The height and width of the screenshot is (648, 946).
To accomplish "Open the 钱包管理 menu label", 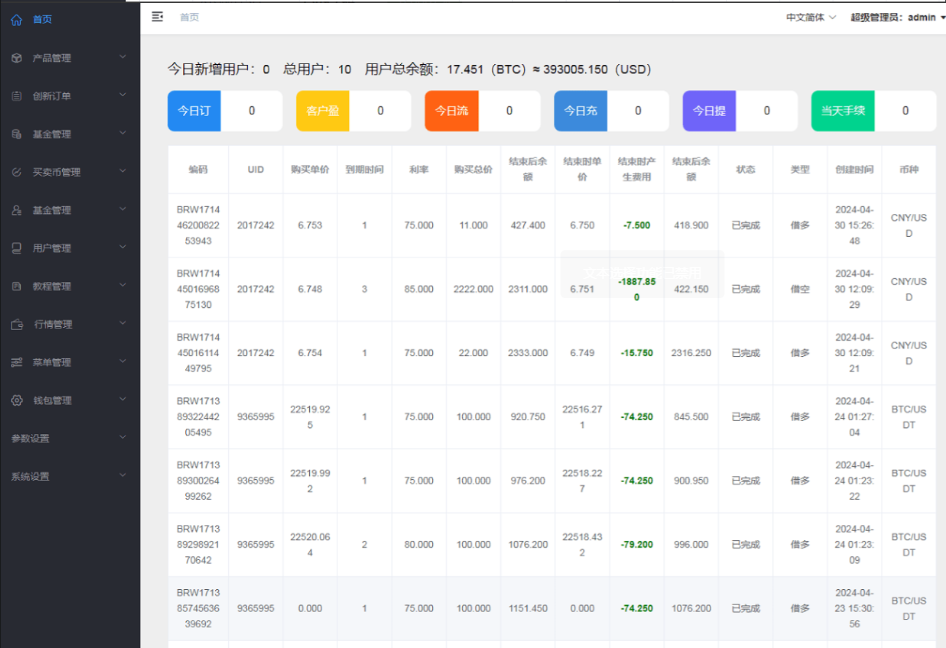I will pos(52,400).
